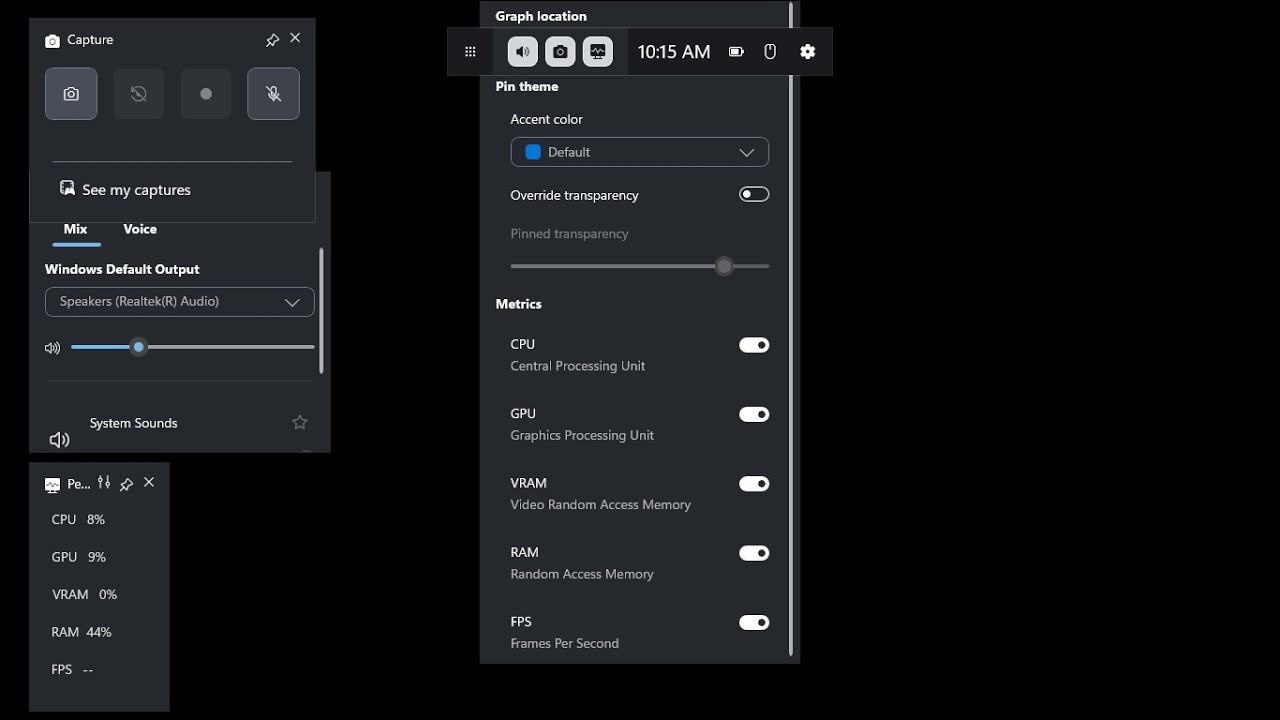Click the mouse click-through icon

770,52
